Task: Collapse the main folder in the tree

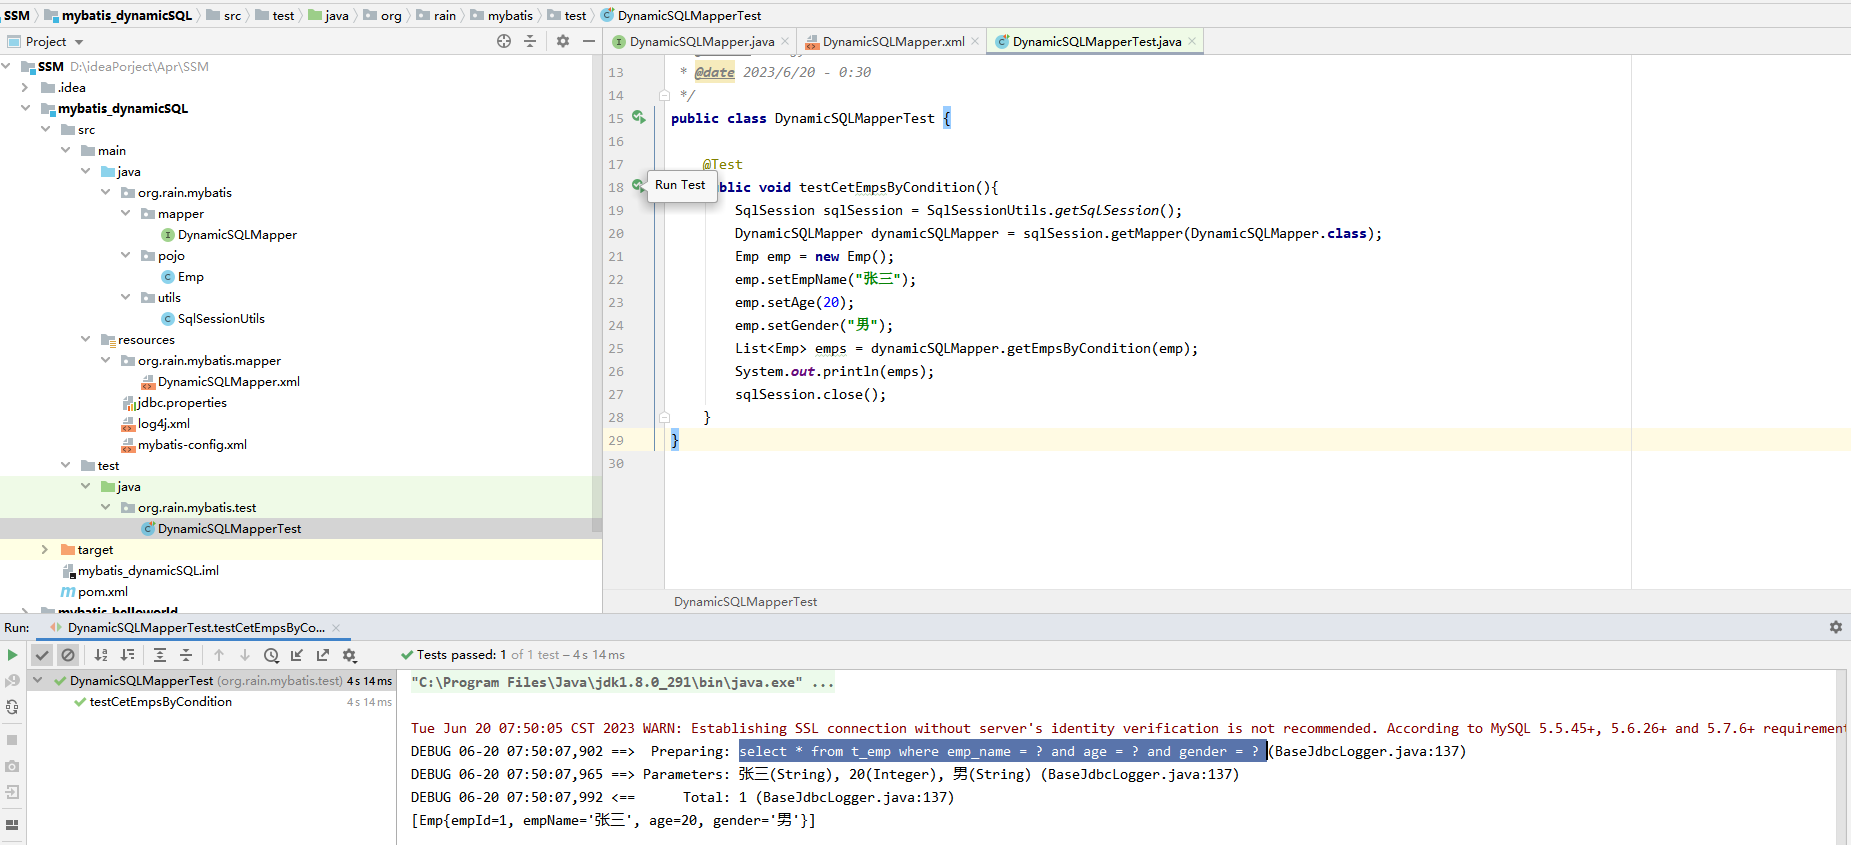Action: pos(66,150)
